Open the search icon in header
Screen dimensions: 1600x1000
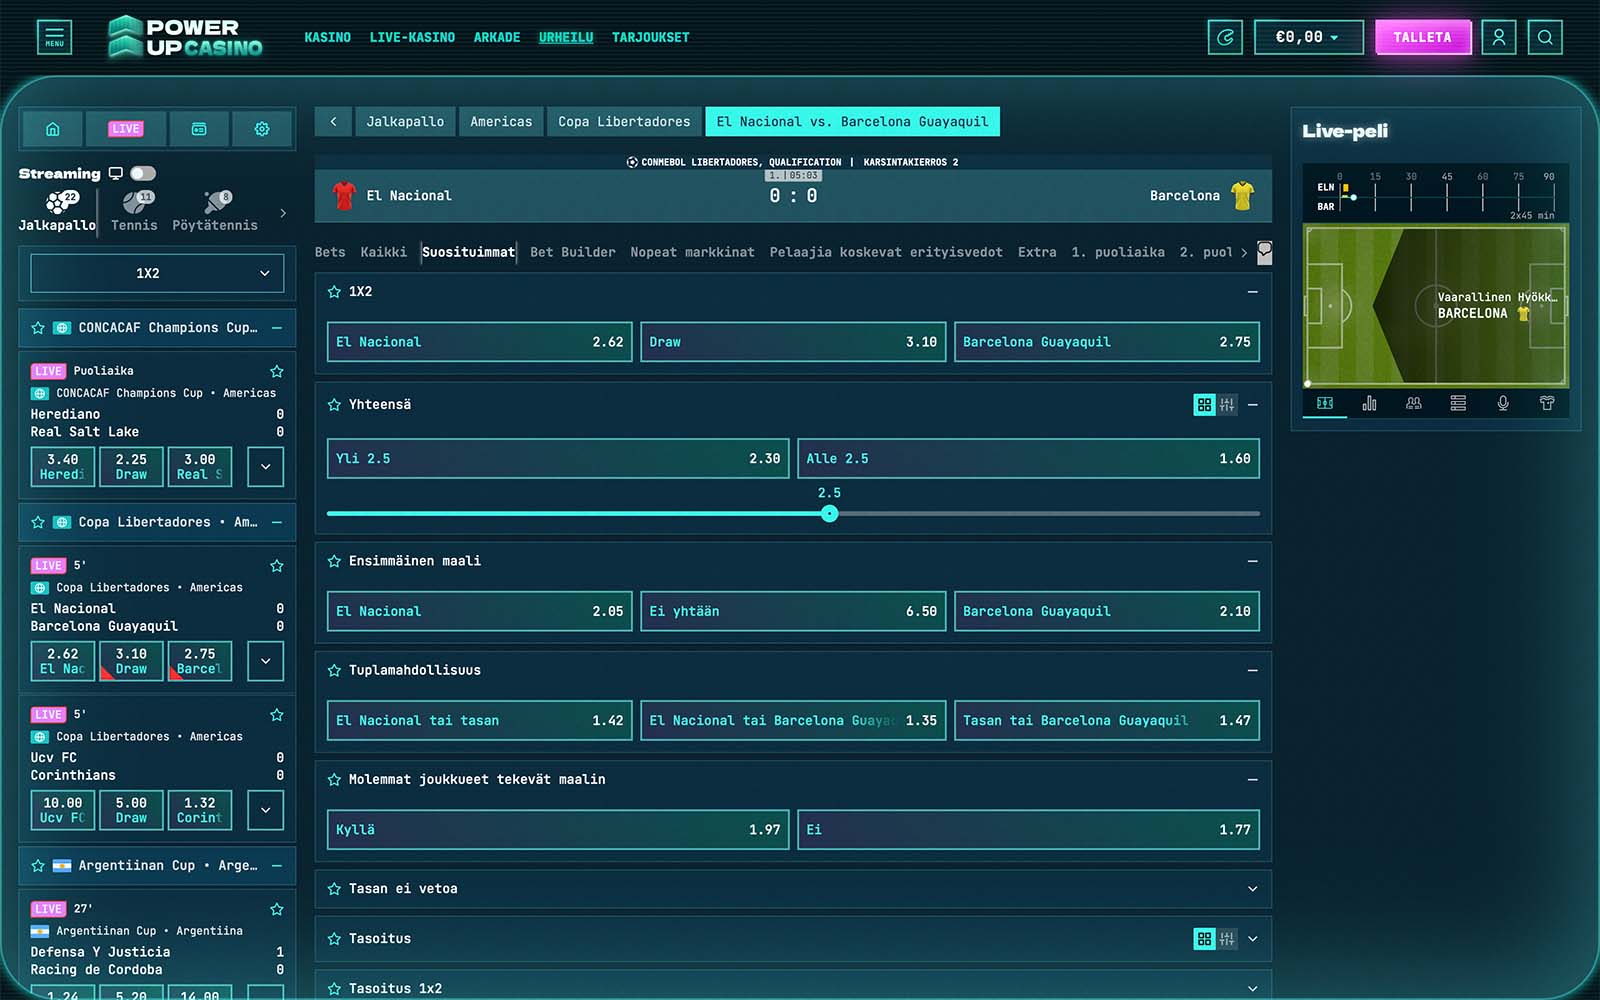[1545, 38]
